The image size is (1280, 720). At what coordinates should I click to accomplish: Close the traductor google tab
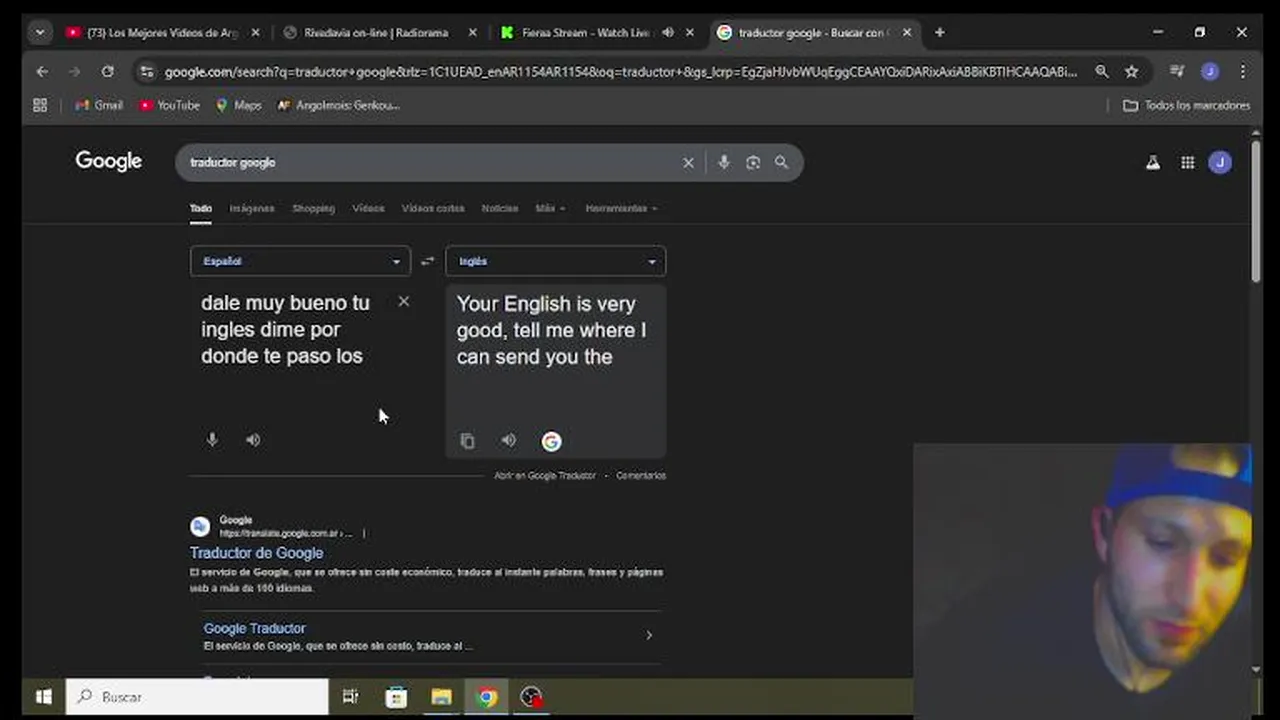point(907,32)
